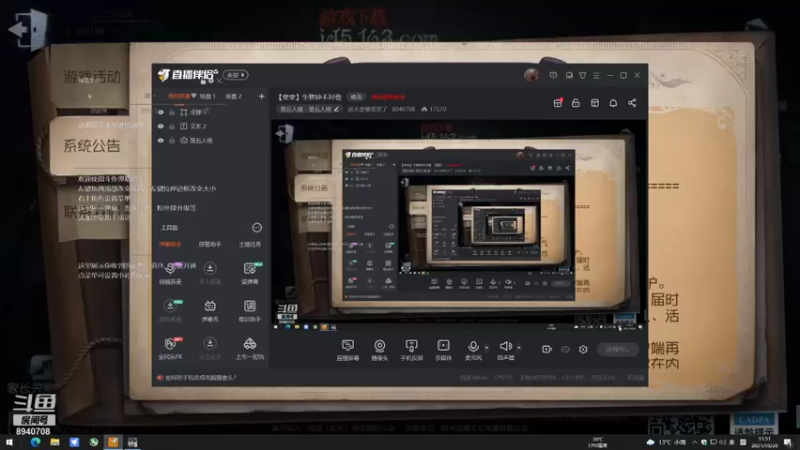Launch Microsoft Edge from the taskbar
Viewport: 800px width, 450px height.
[x=35, y=442]
